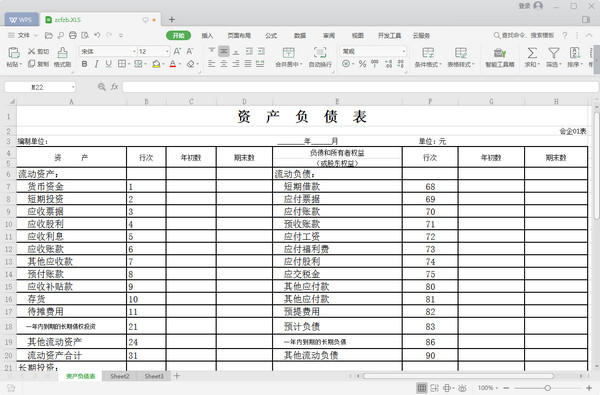Click the help question mark icon
The width and height of the screenshot is (600, 395).
click(x=565, y=35)
